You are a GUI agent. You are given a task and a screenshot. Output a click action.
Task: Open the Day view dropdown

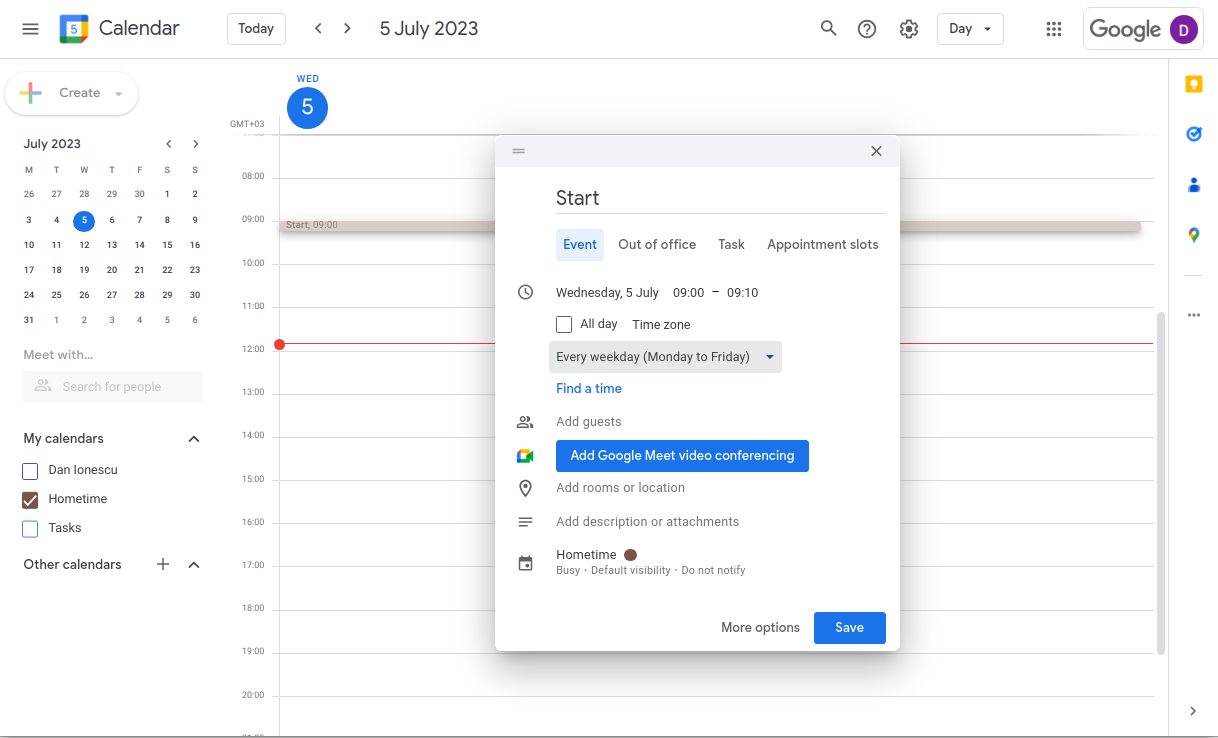[x=969, y=29]
